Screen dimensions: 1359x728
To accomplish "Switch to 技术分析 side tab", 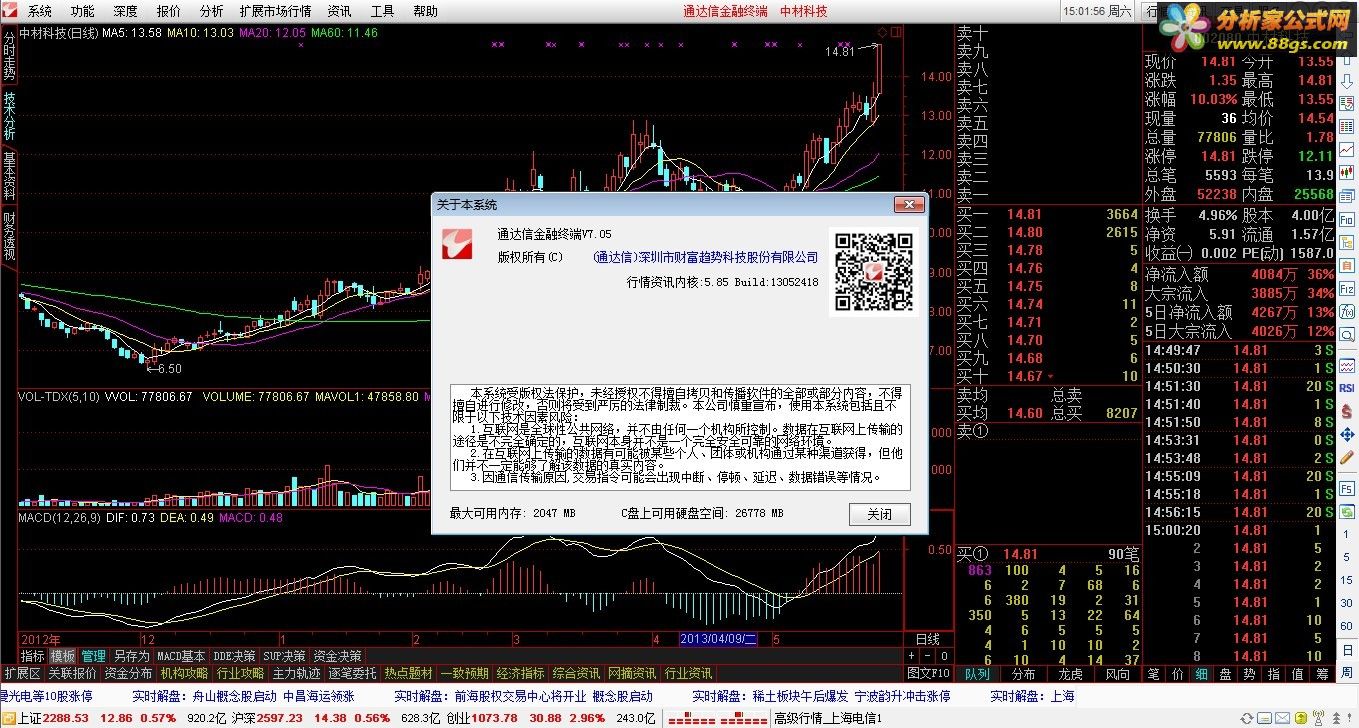I will point(9,117).
